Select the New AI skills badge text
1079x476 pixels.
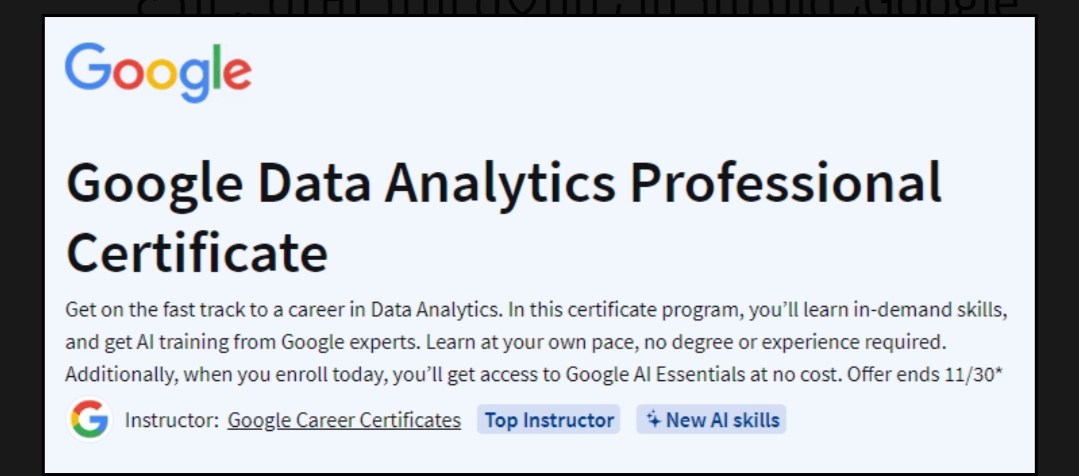[723, 420]
